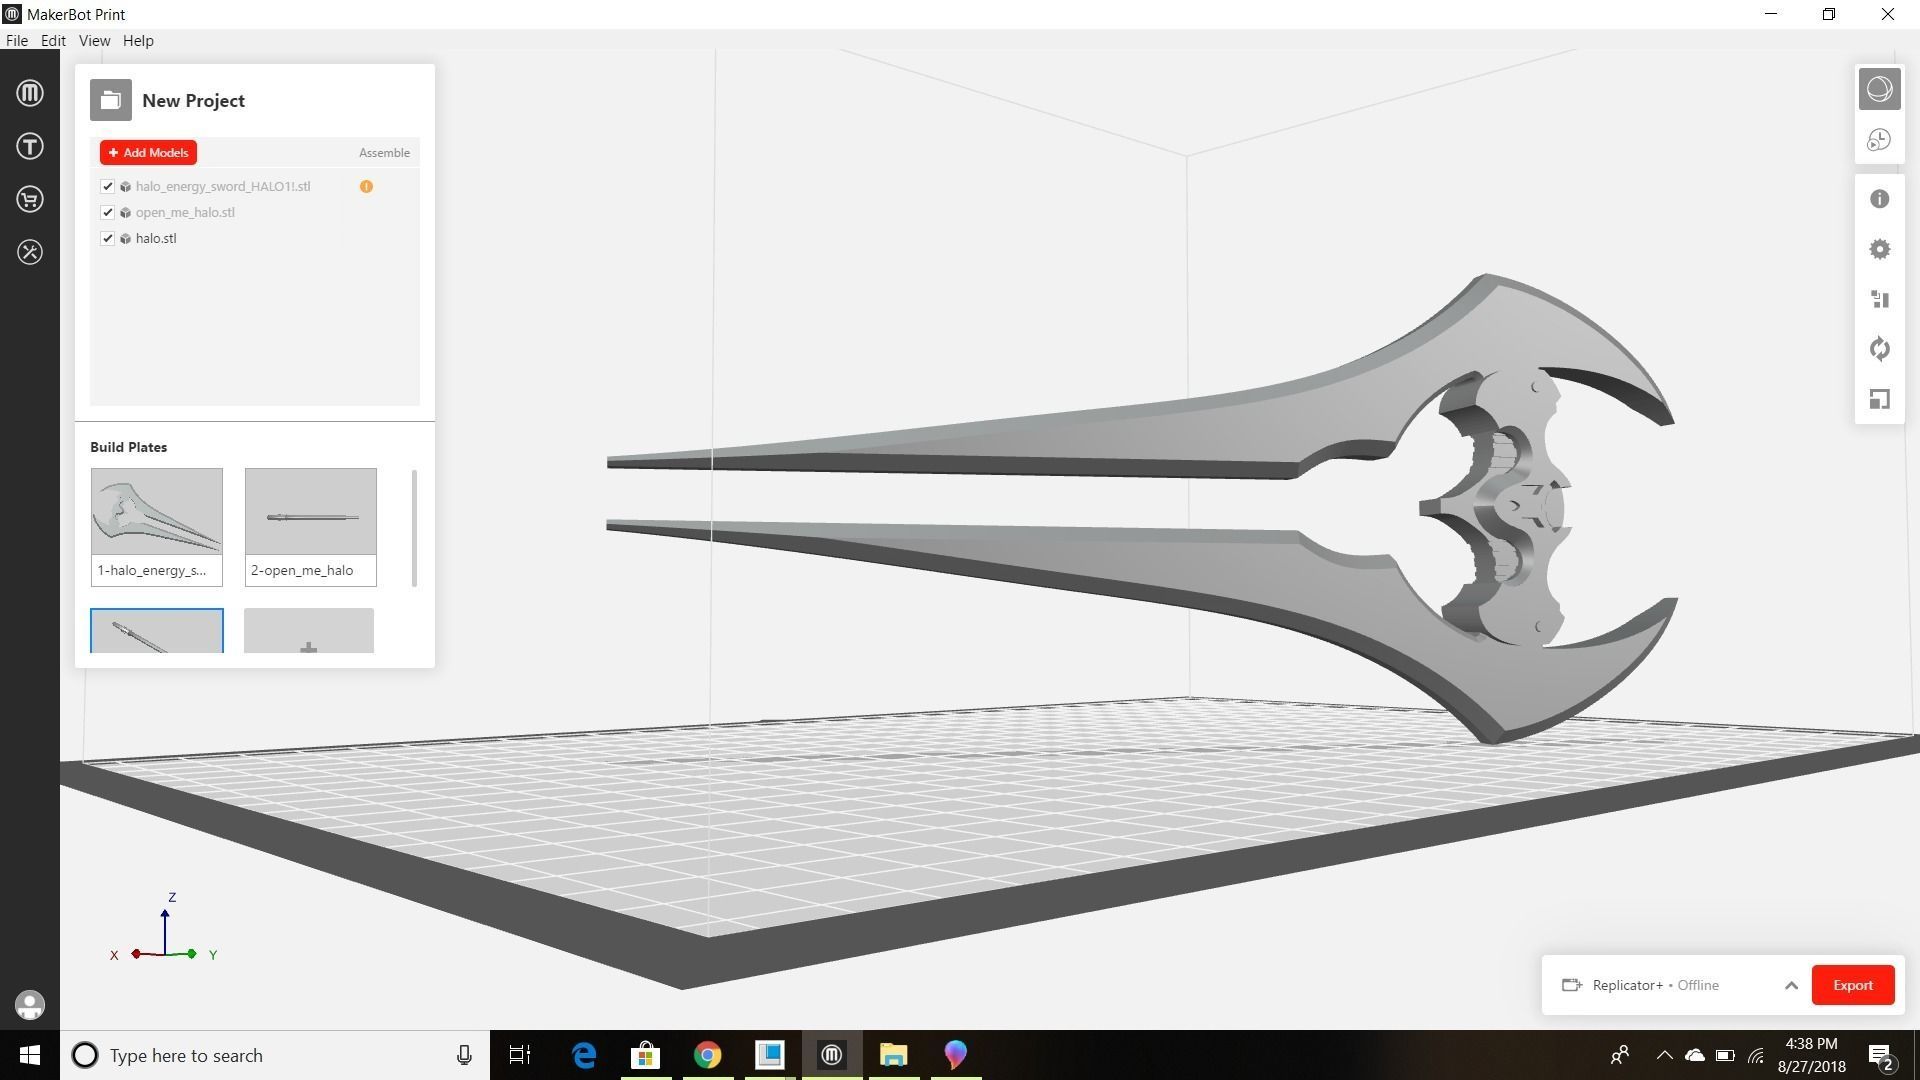1920x1080 pixels.
Task: Click the Build Plates scrollbar
Action: [414, 528]
